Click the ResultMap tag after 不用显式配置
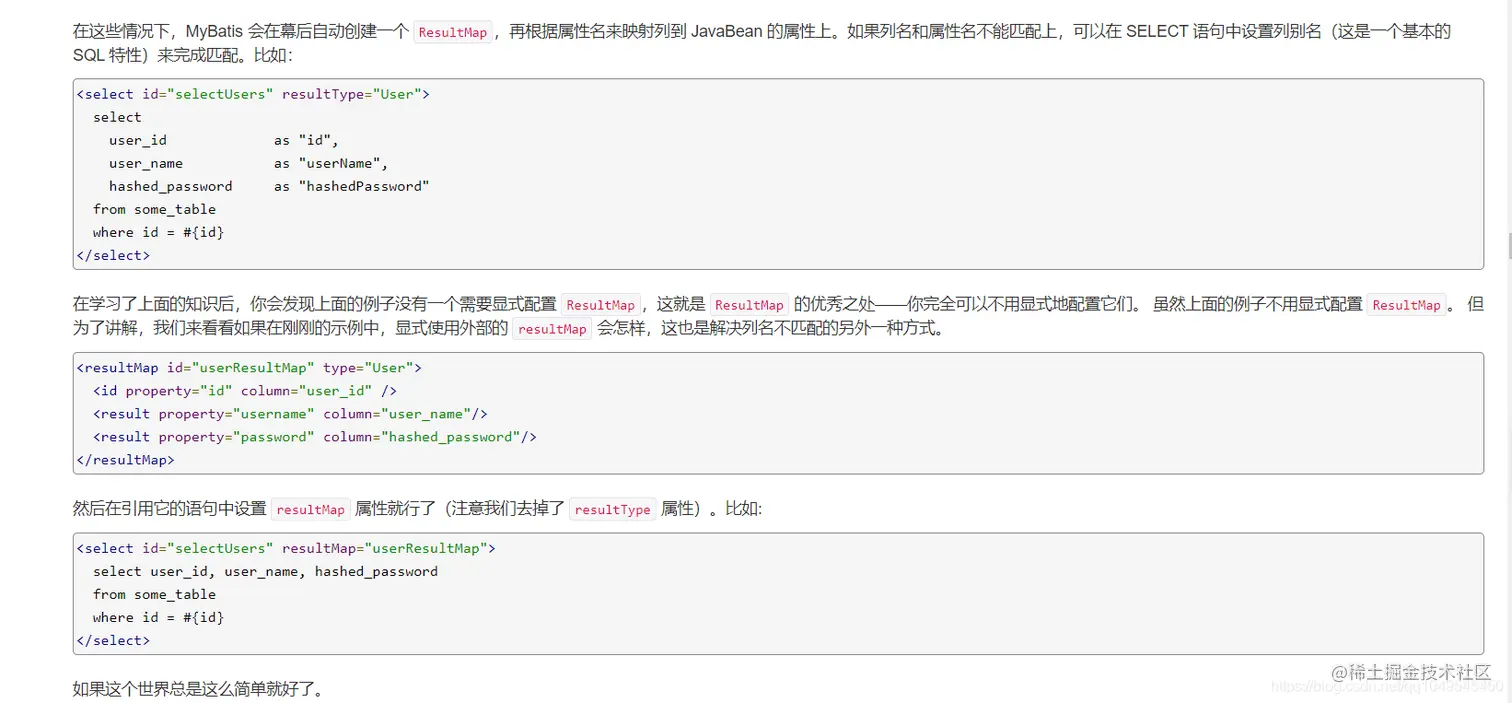This screenshot has height=703, width=1512. 1406,305
